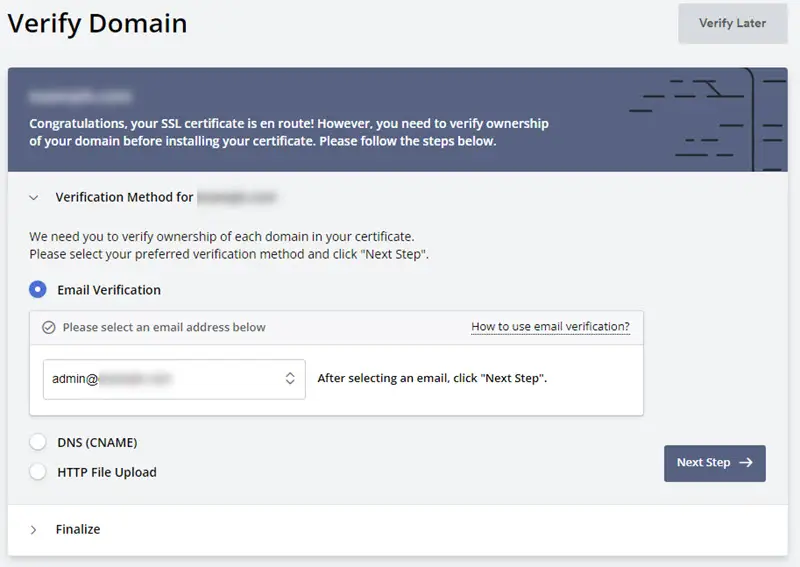800x567 pixels.
Task: Select the Email Verification radio option
Action: click(x=38, y=289)
